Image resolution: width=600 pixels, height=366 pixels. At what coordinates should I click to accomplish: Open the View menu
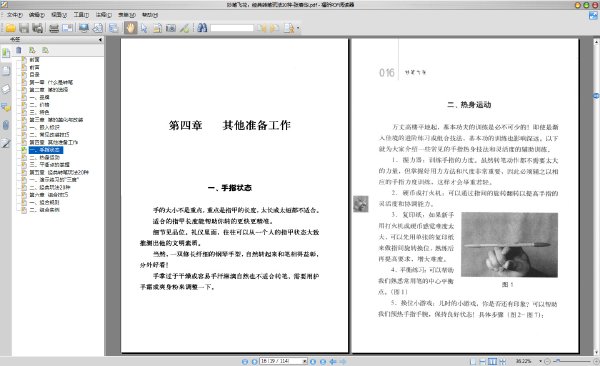point(59,15)
